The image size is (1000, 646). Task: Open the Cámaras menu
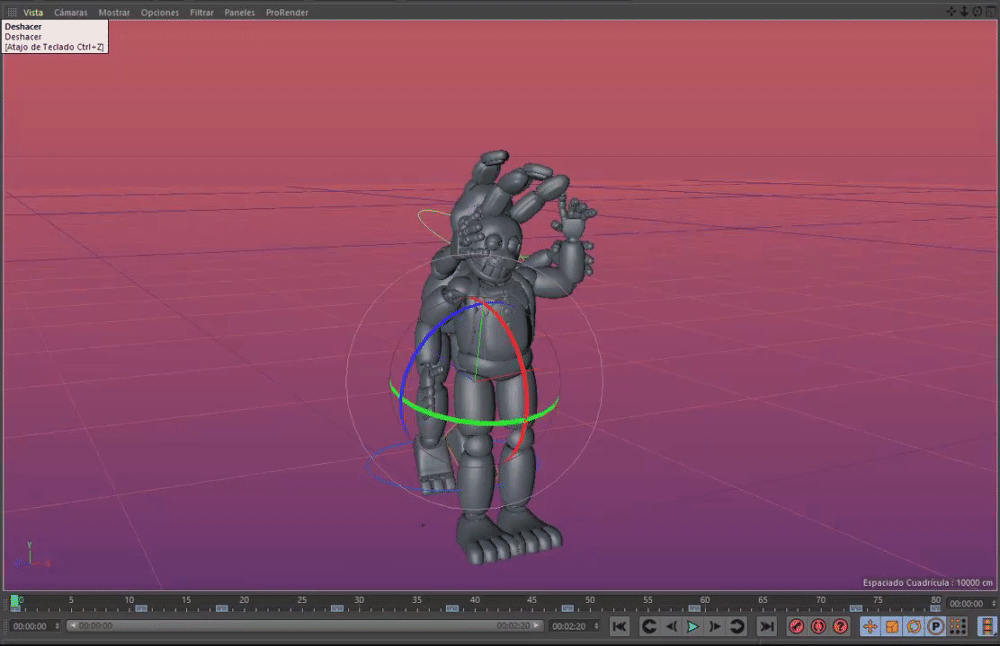[71, 13]
